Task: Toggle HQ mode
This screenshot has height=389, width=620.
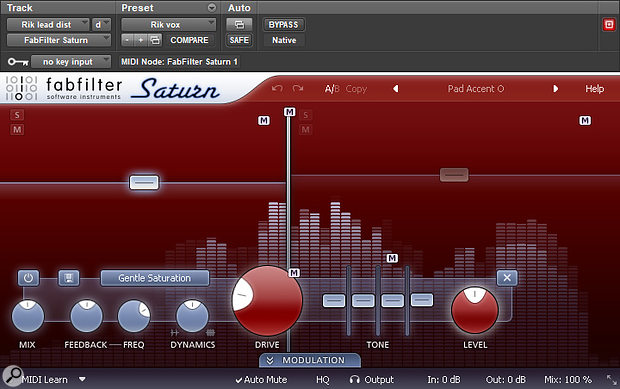Action: [x=323, y=380]
